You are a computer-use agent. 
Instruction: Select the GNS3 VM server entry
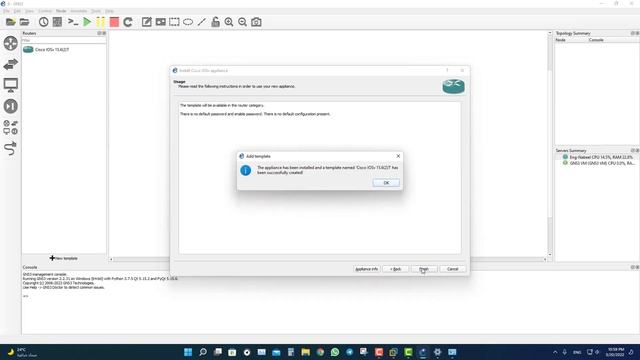(x=599, y=163)
